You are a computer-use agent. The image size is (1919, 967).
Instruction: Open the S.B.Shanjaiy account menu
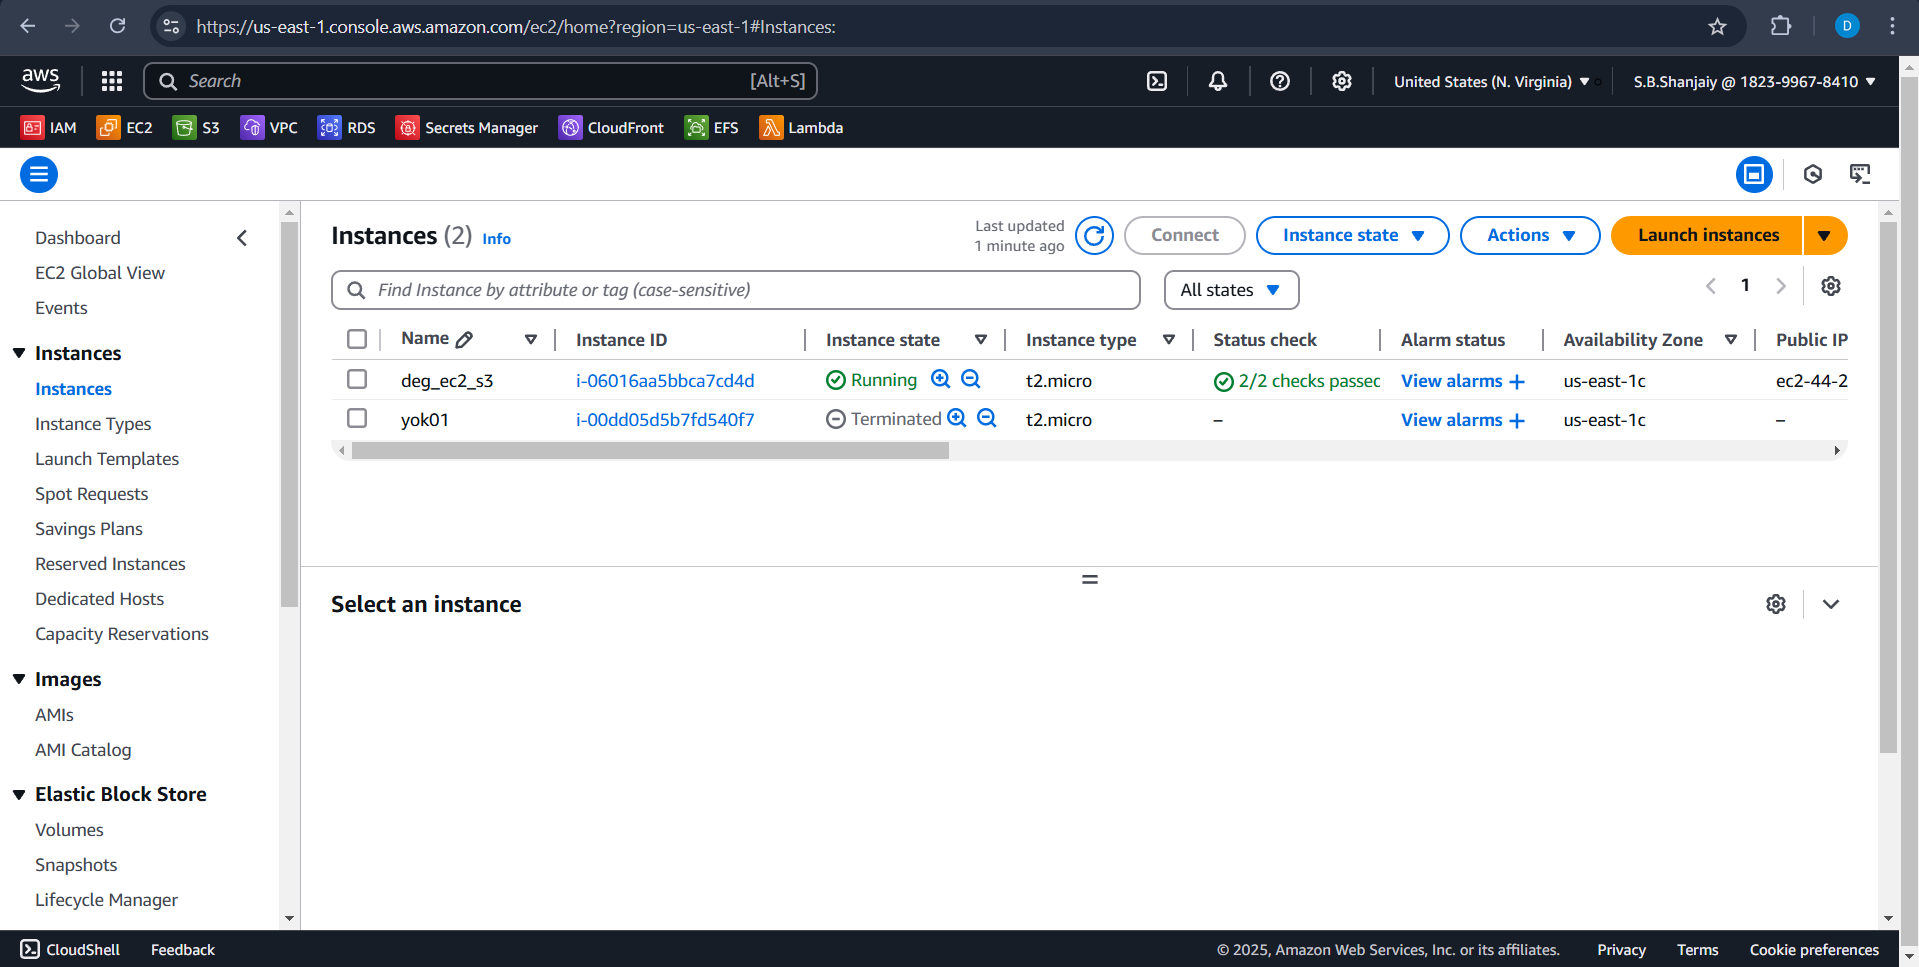1755,82
